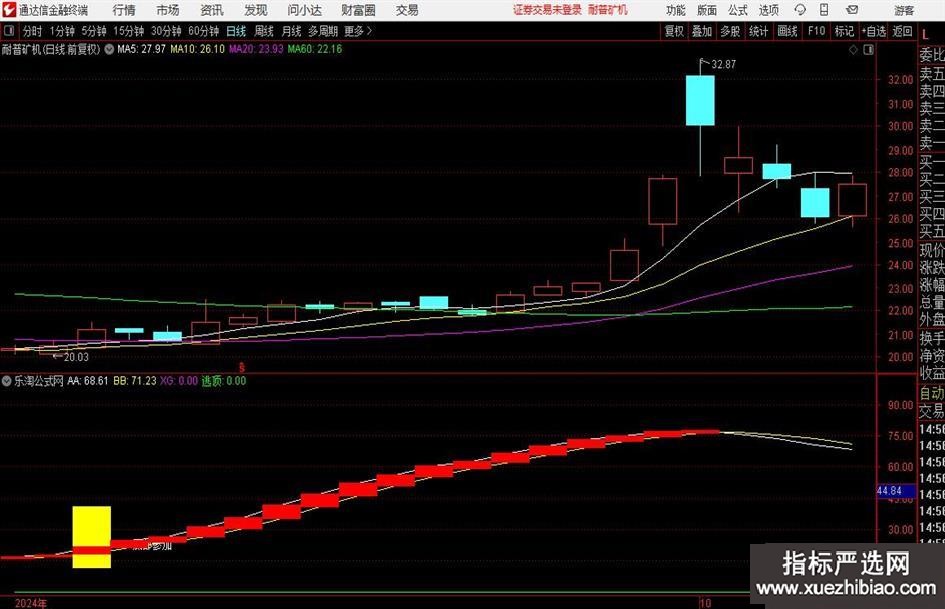Click the 证券交易未登录 login link
Screen dimensions: 945x609
pos(547,10)
